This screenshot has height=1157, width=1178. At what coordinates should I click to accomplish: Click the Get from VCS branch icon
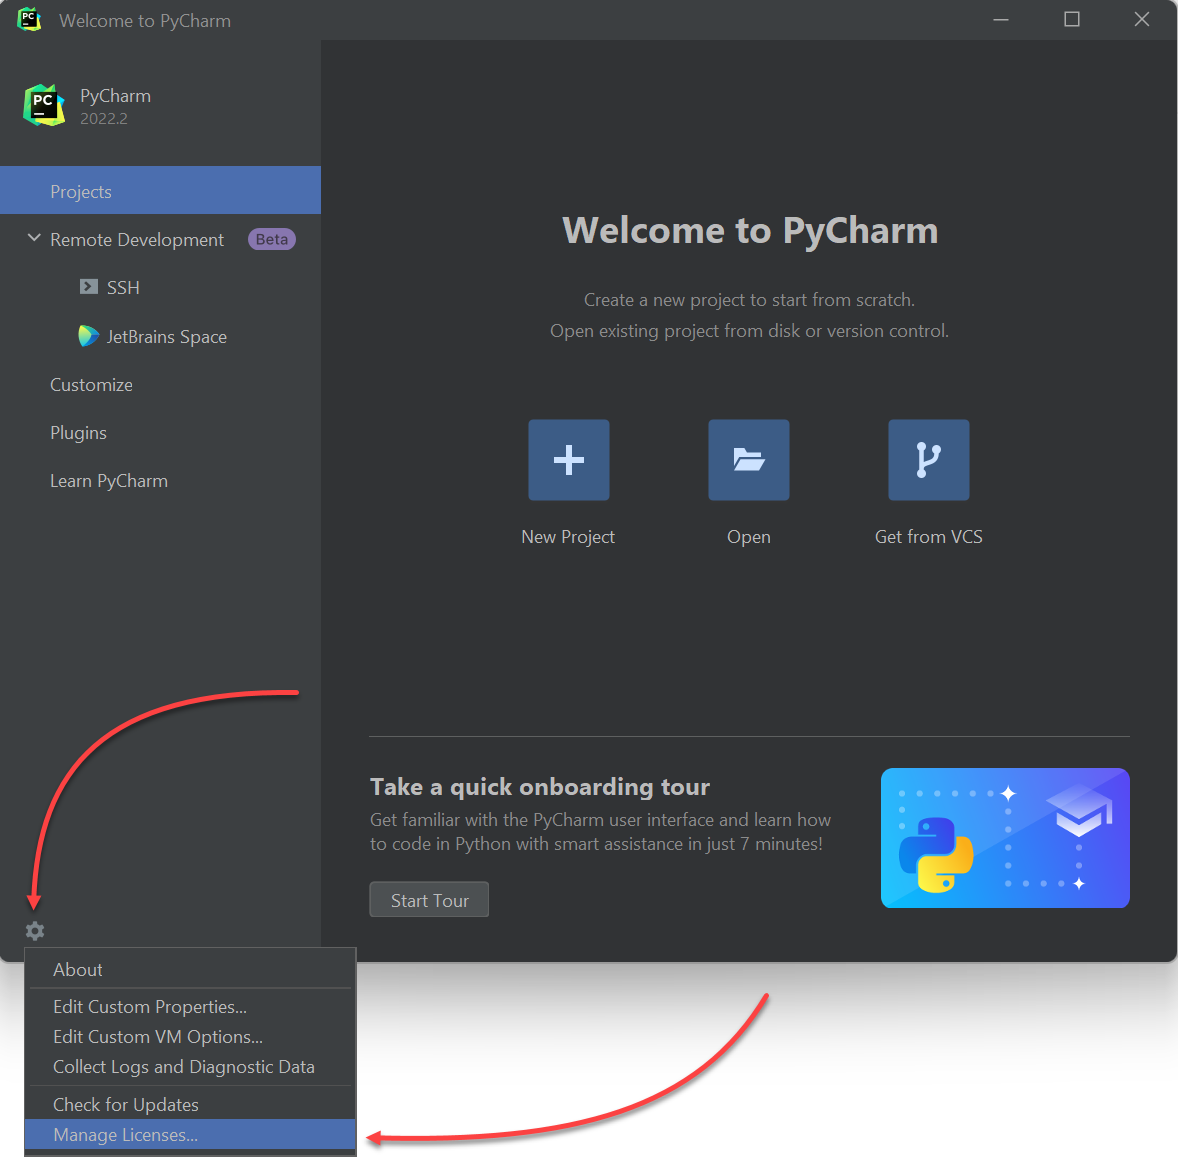point(929,460)
